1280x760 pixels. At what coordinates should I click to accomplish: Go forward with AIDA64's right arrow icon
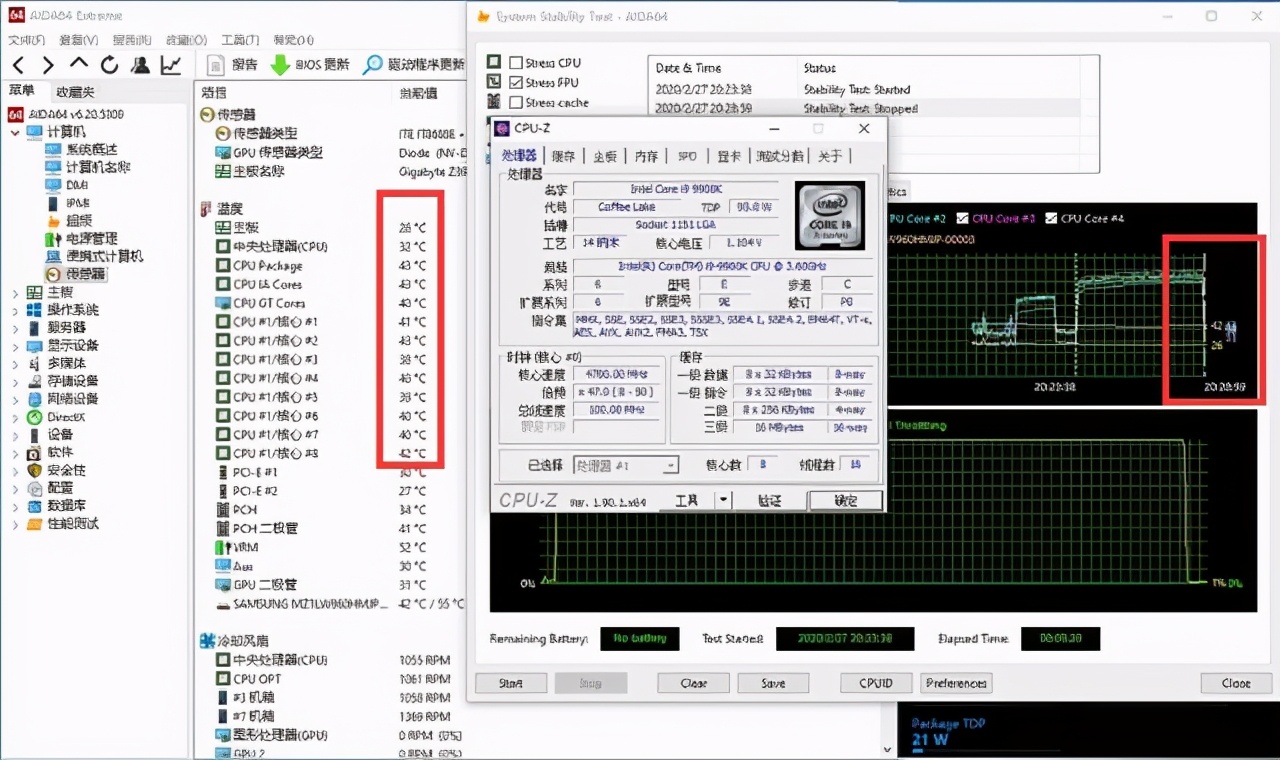(x=48, y=65)
